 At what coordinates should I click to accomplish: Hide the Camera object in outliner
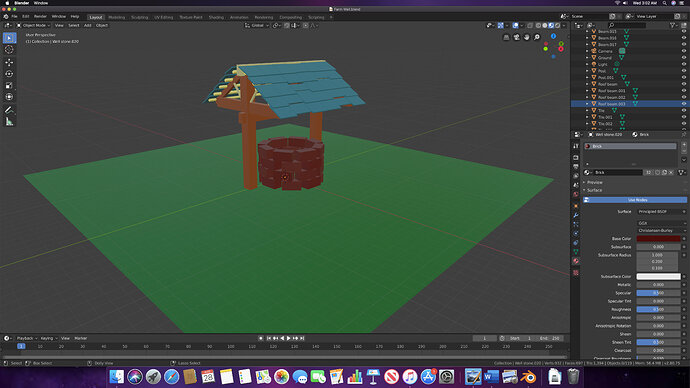point(684,51)
